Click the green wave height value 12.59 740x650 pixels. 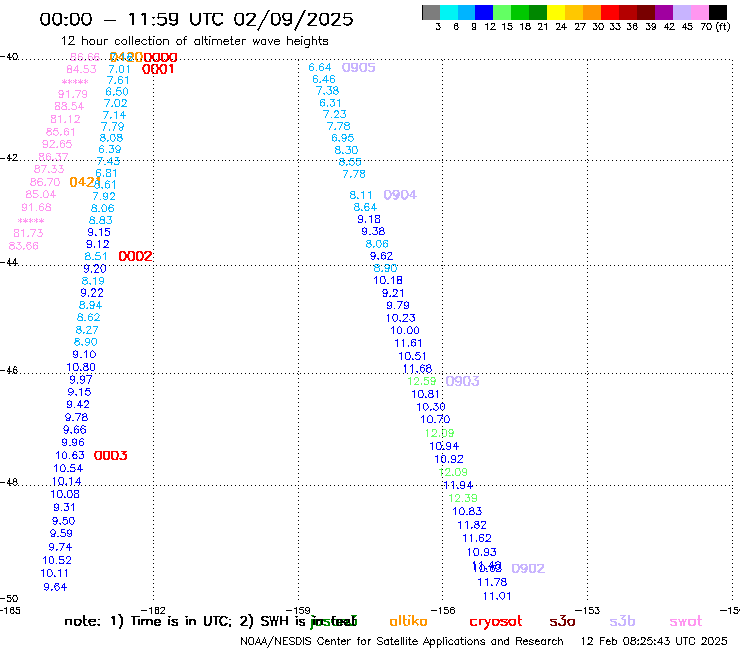[422, 381]
